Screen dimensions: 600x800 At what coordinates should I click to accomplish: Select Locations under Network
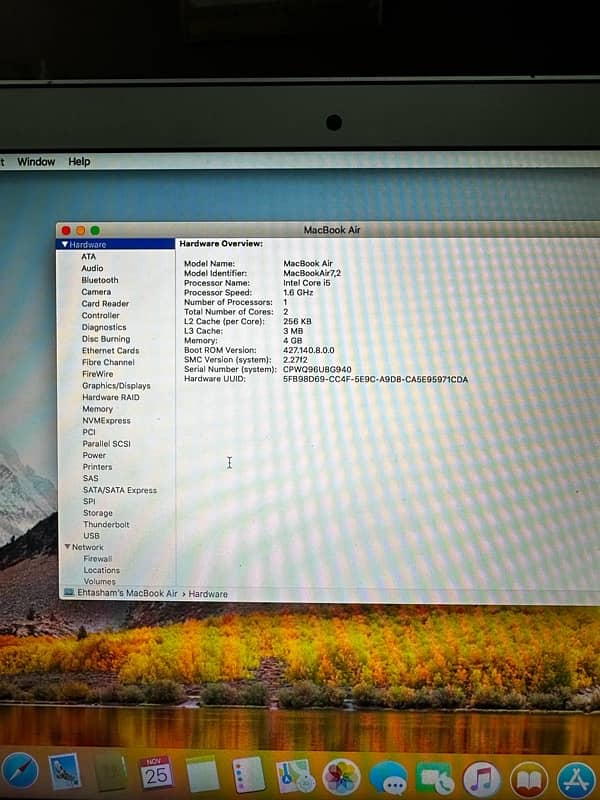[102, 570]
